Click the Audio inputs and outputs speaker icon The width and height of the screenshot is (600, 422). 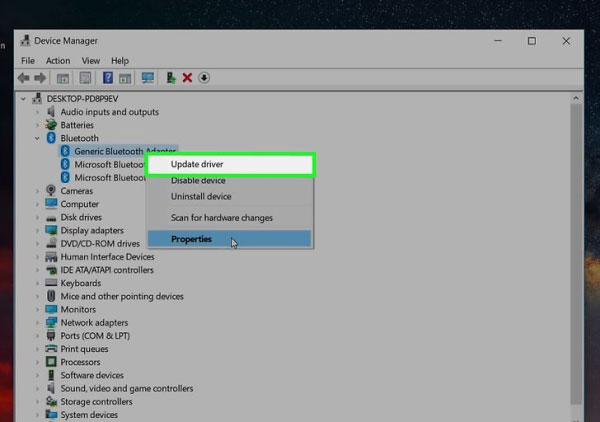pos(51,112)
